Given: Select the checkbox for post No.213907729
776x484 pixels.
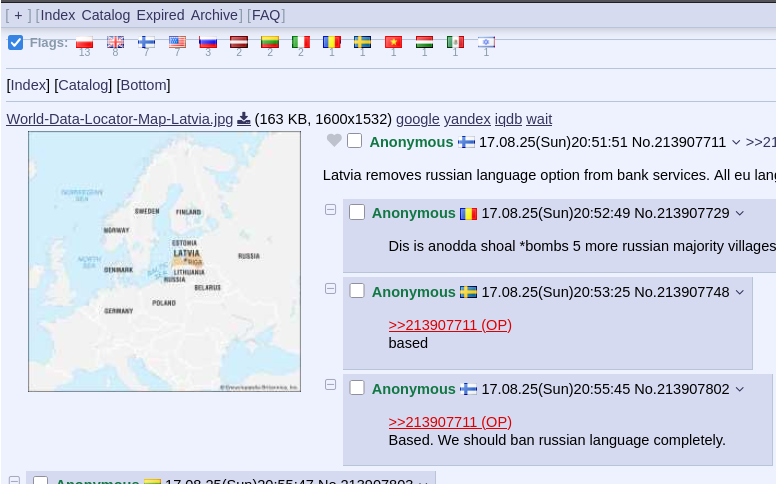Looking at the screenshot, I should point(357,212).
